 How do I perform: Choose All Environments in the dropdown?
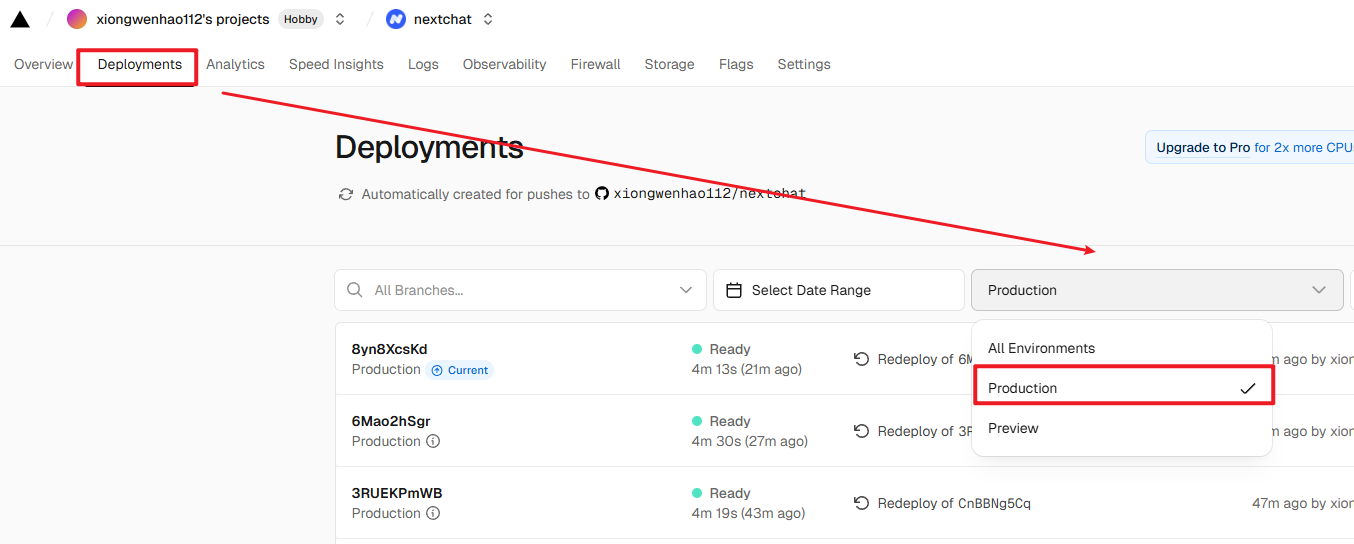[x=1122, y=348]
